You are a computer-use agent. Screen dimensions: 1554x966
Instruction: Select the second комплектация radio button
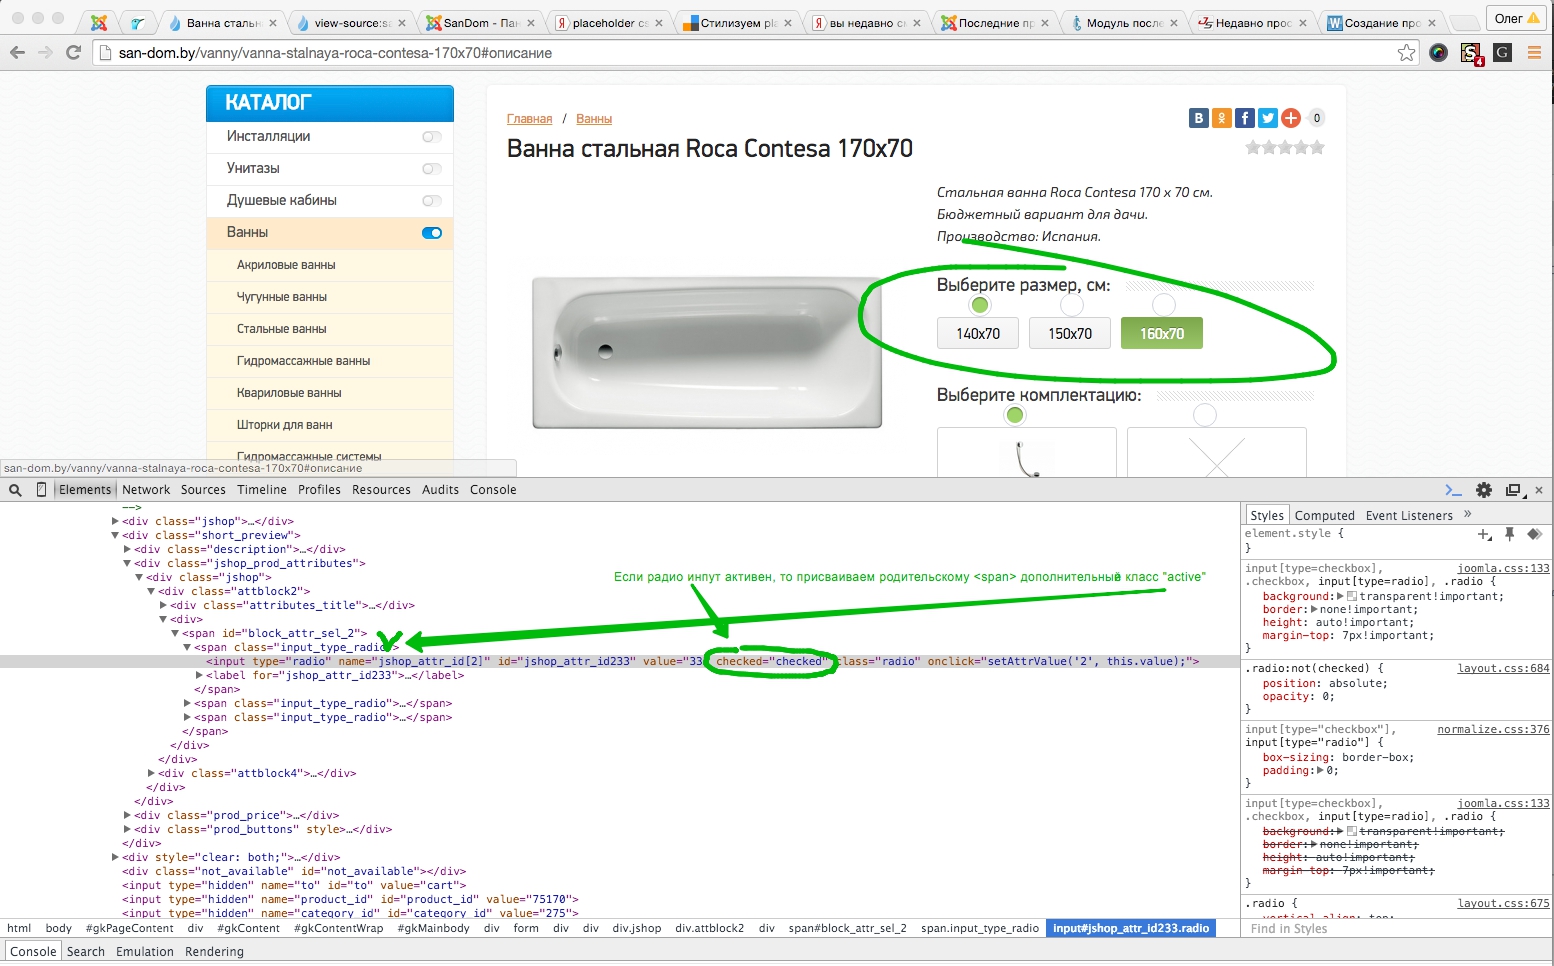(x=1205, y=415)
